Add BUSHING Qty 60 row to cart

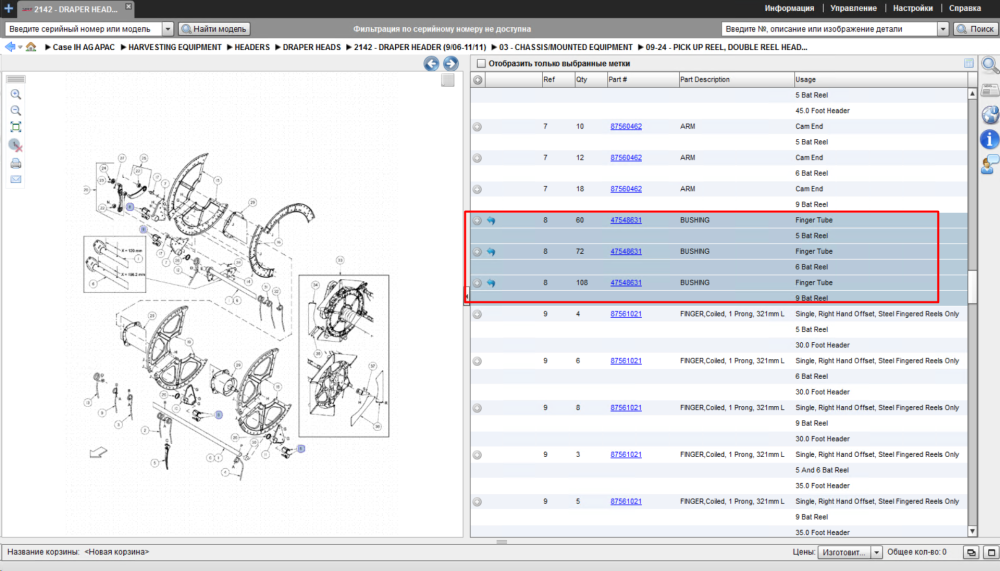click(x=477, y=221)
